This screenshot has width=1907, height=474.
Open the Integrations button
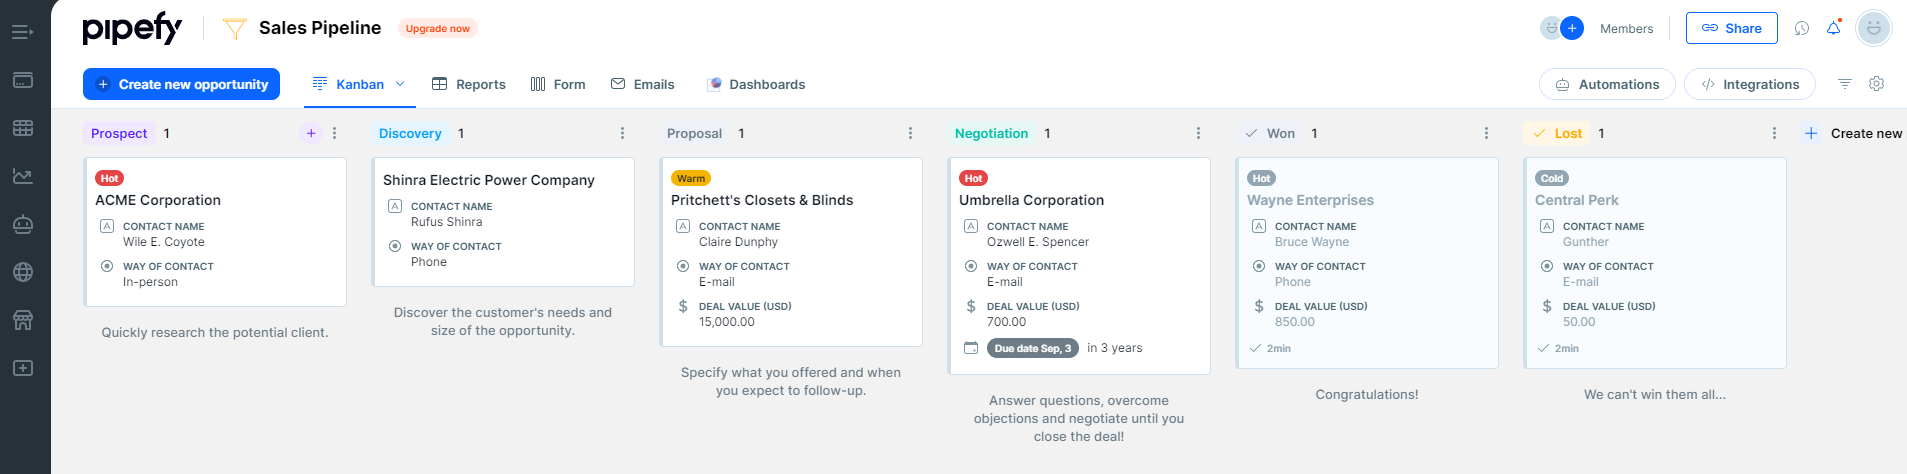(x=1749, y=84)
